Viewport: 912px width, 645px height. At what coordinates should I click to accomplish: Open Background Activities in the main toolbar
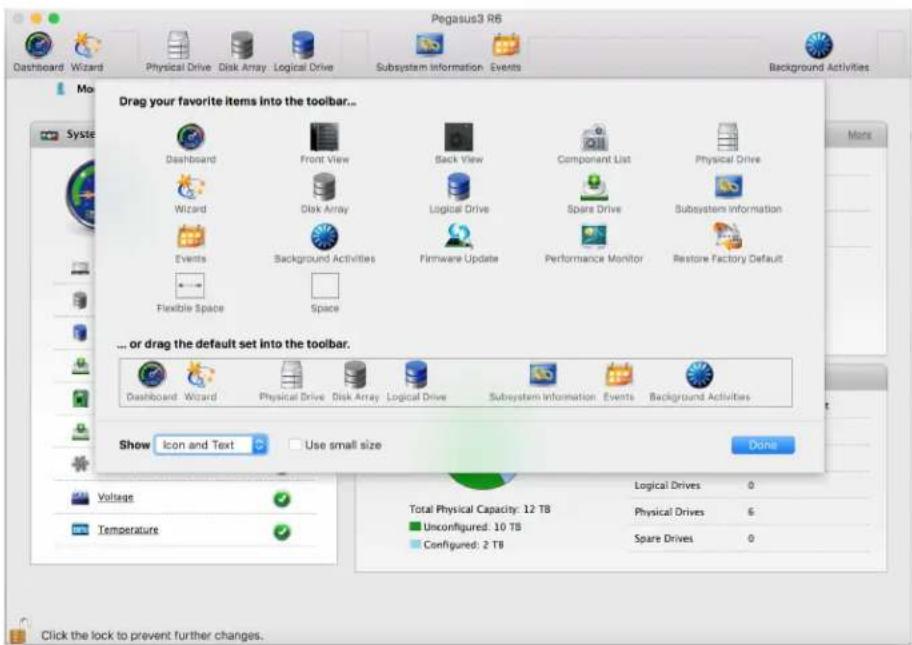pyautogui.click(x=818, y=52)
